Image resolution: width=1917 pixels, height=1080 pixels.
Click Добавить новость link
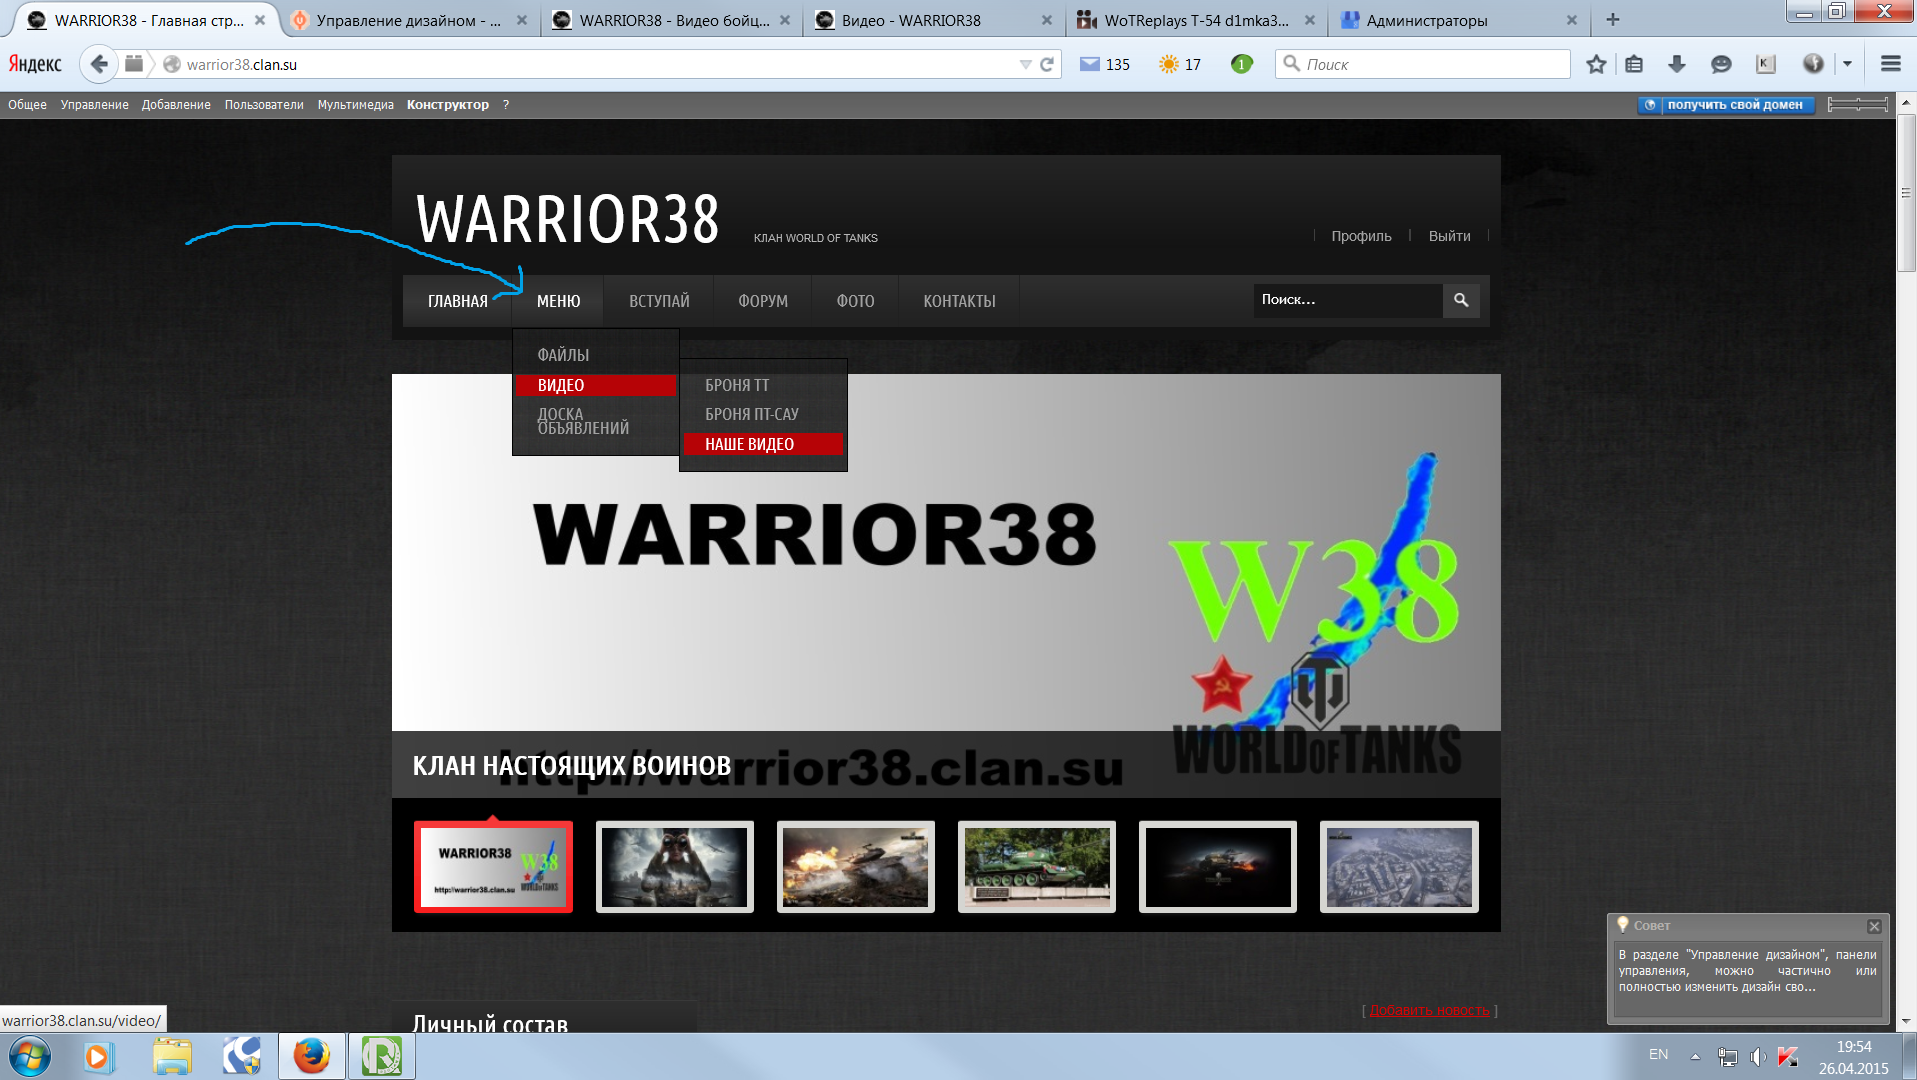pyautogui.click(x=1429, y=1010)
